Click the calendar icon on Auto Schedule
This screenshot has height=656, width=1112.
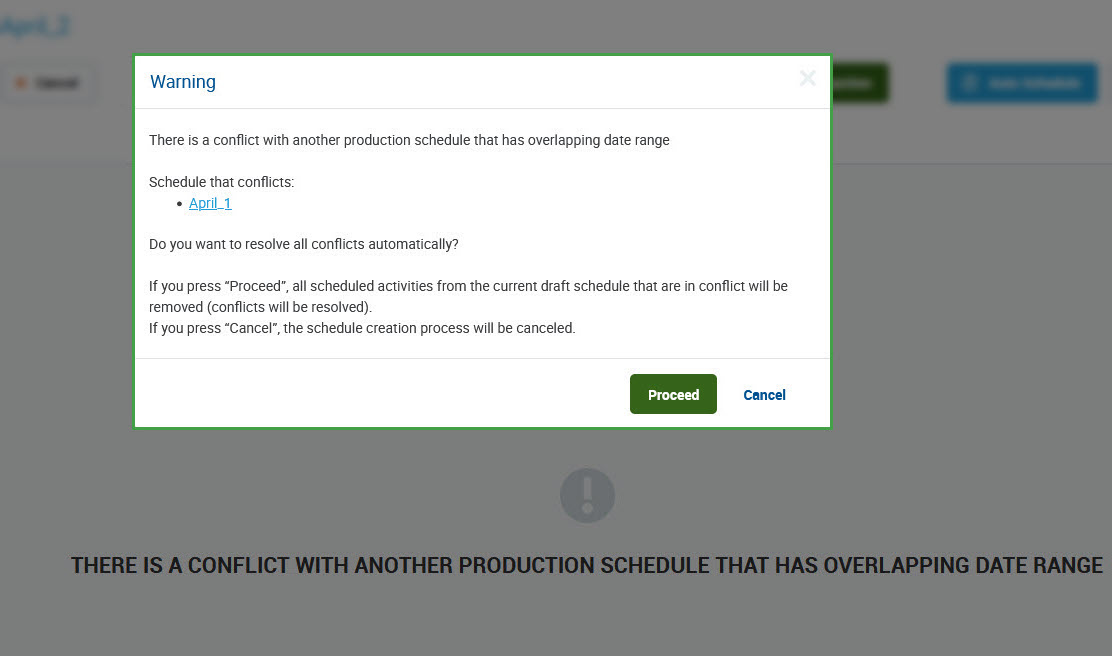pos(967,84)
